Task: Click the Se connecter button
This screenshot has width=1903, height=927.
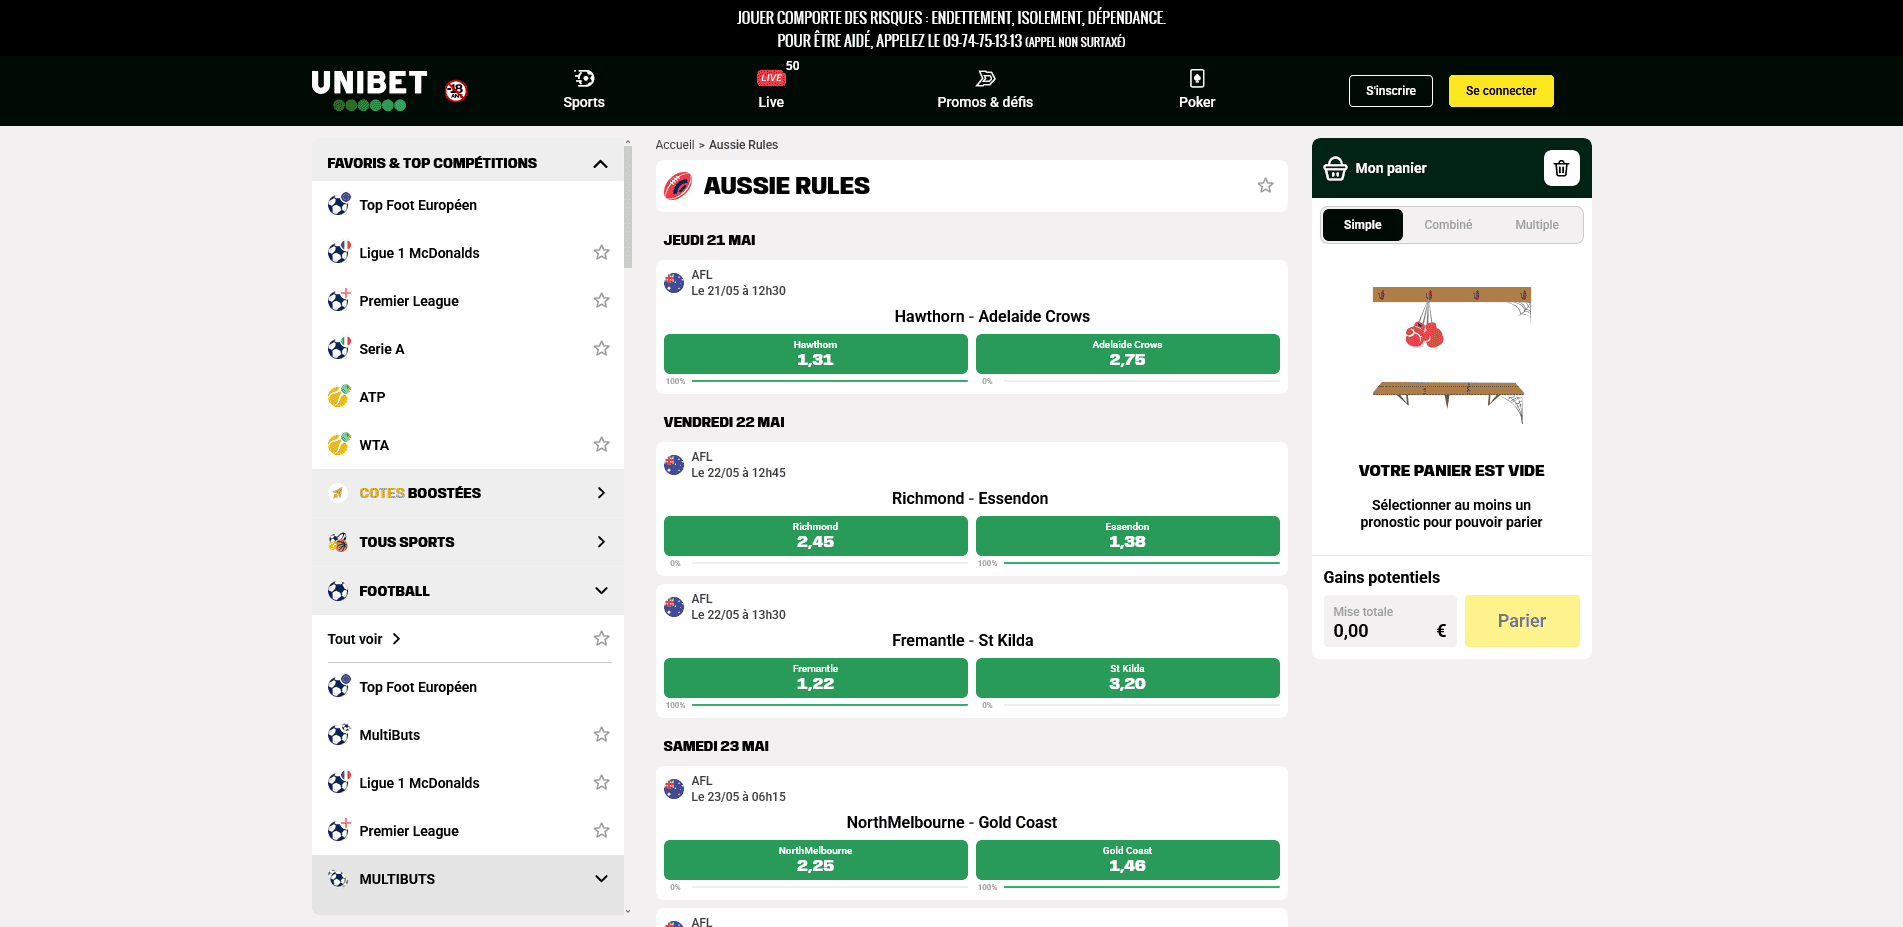Action: 1500,91
